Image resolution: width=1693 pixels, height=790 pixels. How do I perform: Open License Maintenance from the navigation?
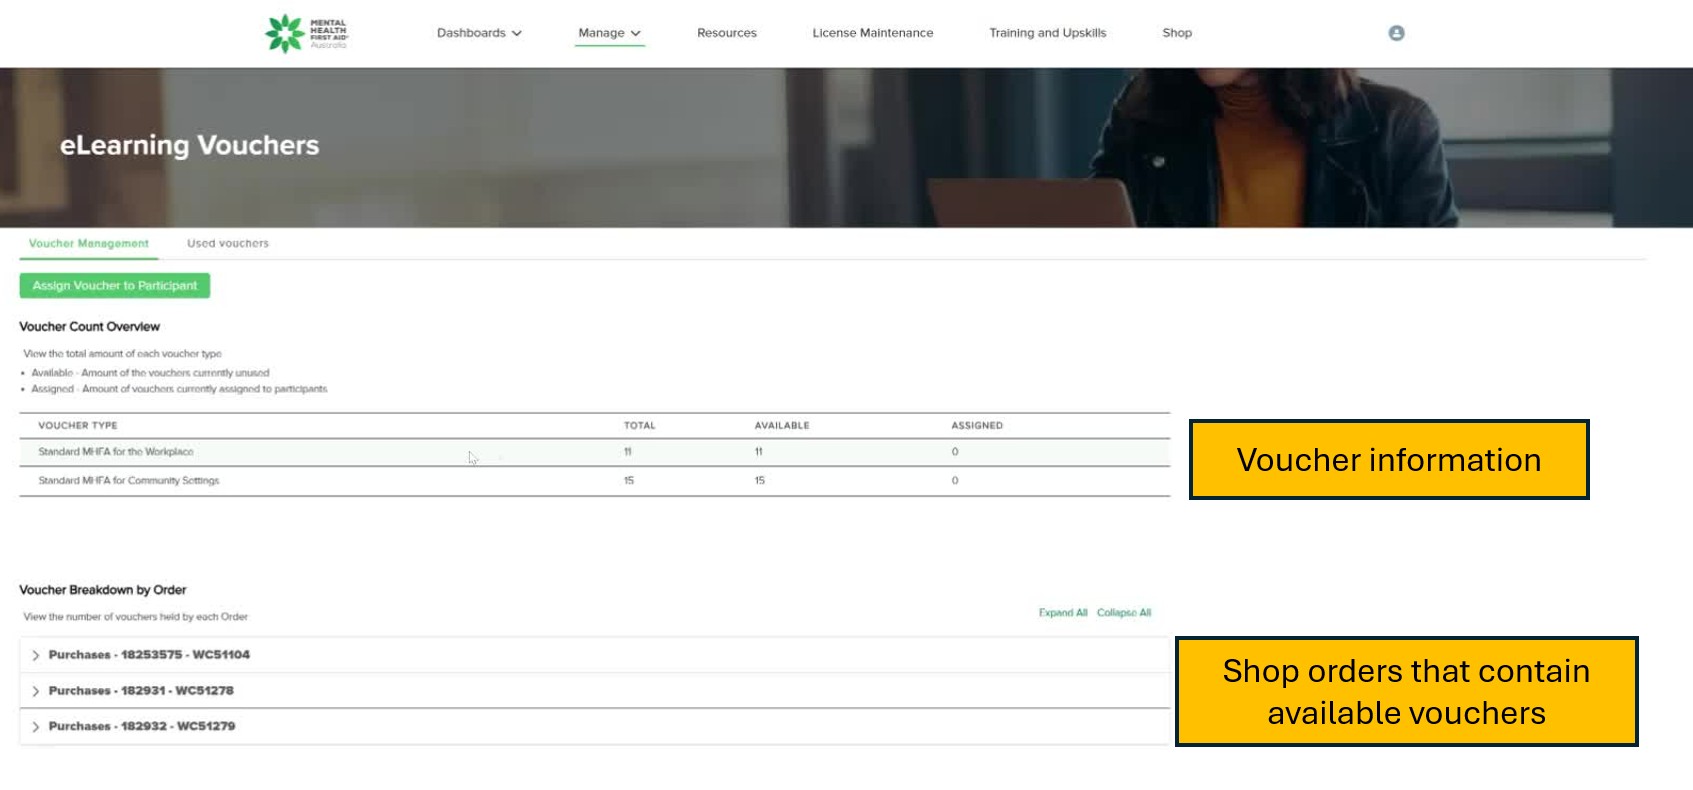click(x=872, y=33)
